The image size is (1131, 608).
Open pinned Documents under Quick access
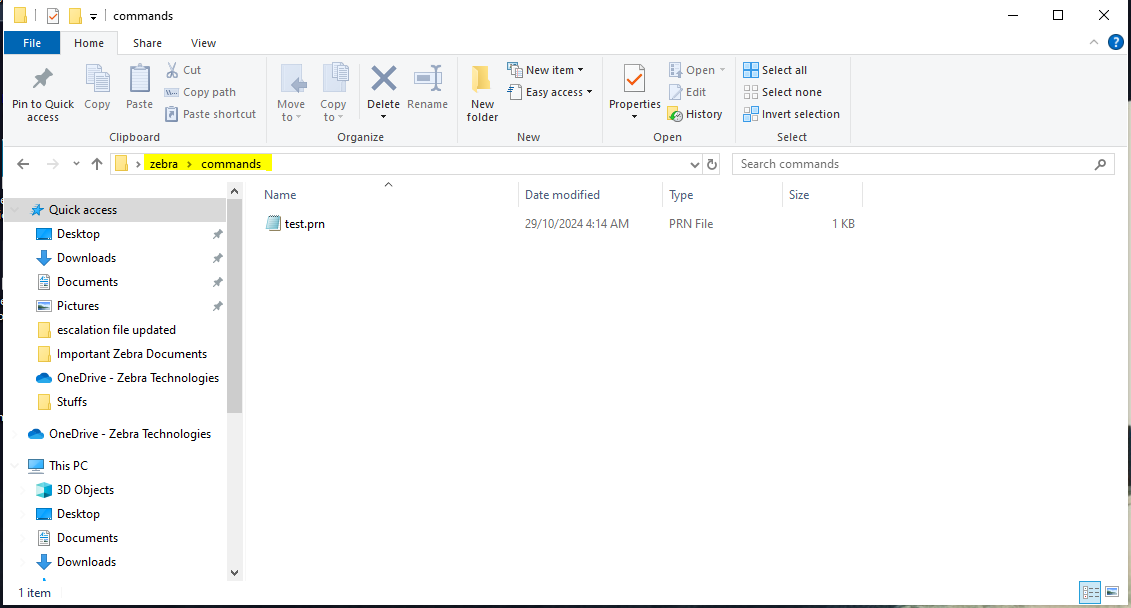coord(87,282)
